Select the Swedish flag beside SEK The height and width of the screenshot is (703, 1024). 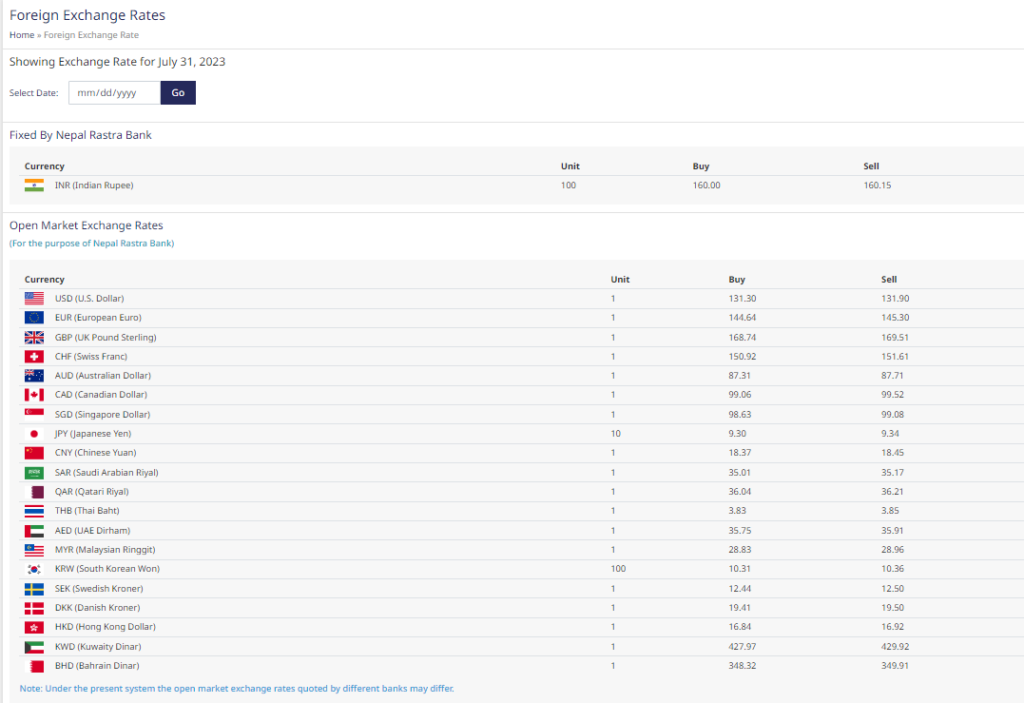coord(34,588)
